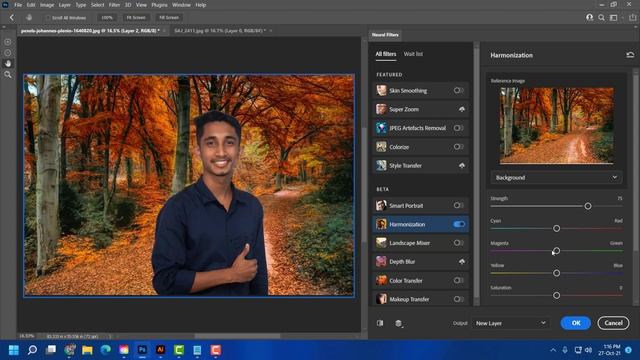The image size is (640, 360).
Task: Select the Zoom magnifier tool in left toolbar
Action: (8, 75)
